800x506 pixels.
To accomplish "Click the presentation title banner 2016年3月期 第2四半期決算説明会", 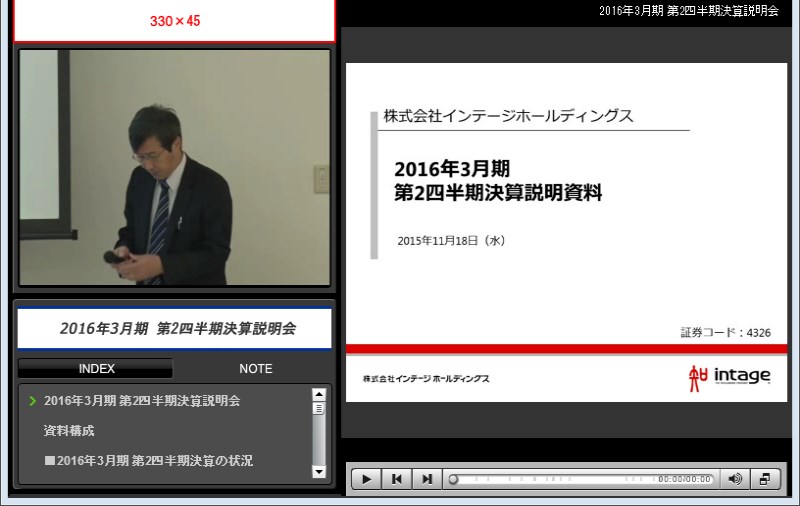I will 174,328.
